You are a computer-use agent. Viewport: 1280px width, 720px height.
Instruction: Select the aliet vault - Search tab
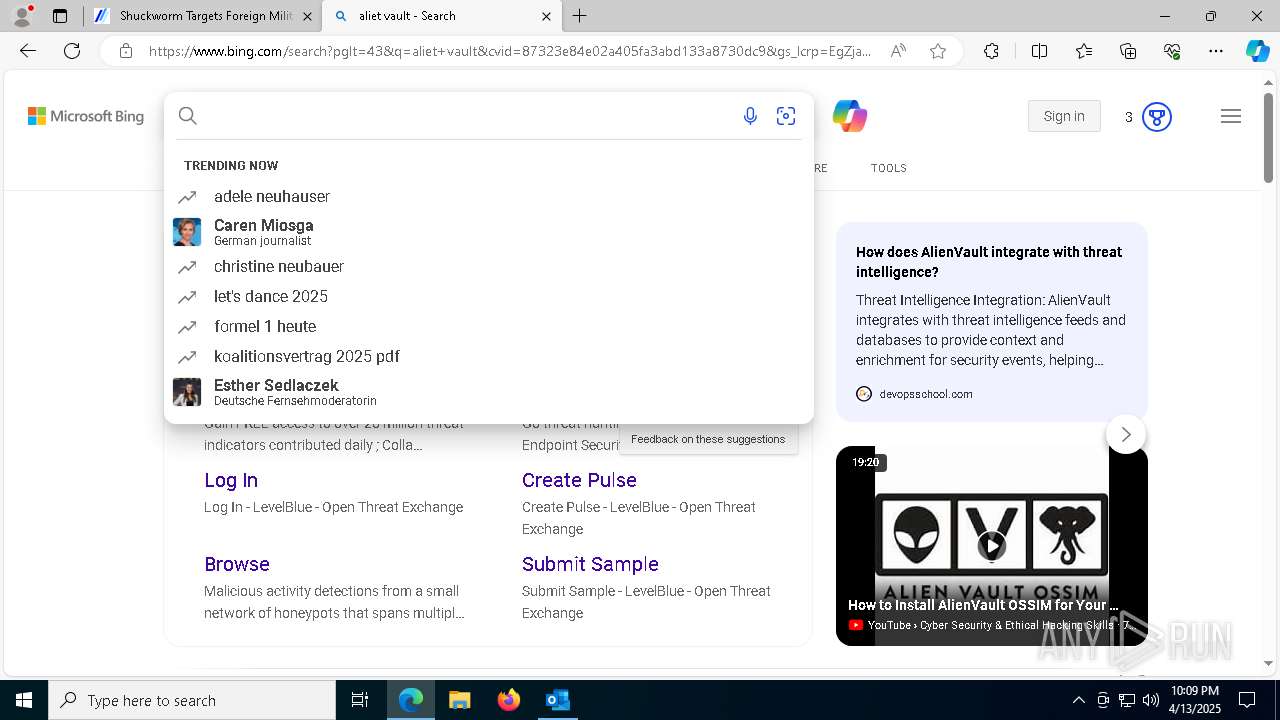point(442,16)
